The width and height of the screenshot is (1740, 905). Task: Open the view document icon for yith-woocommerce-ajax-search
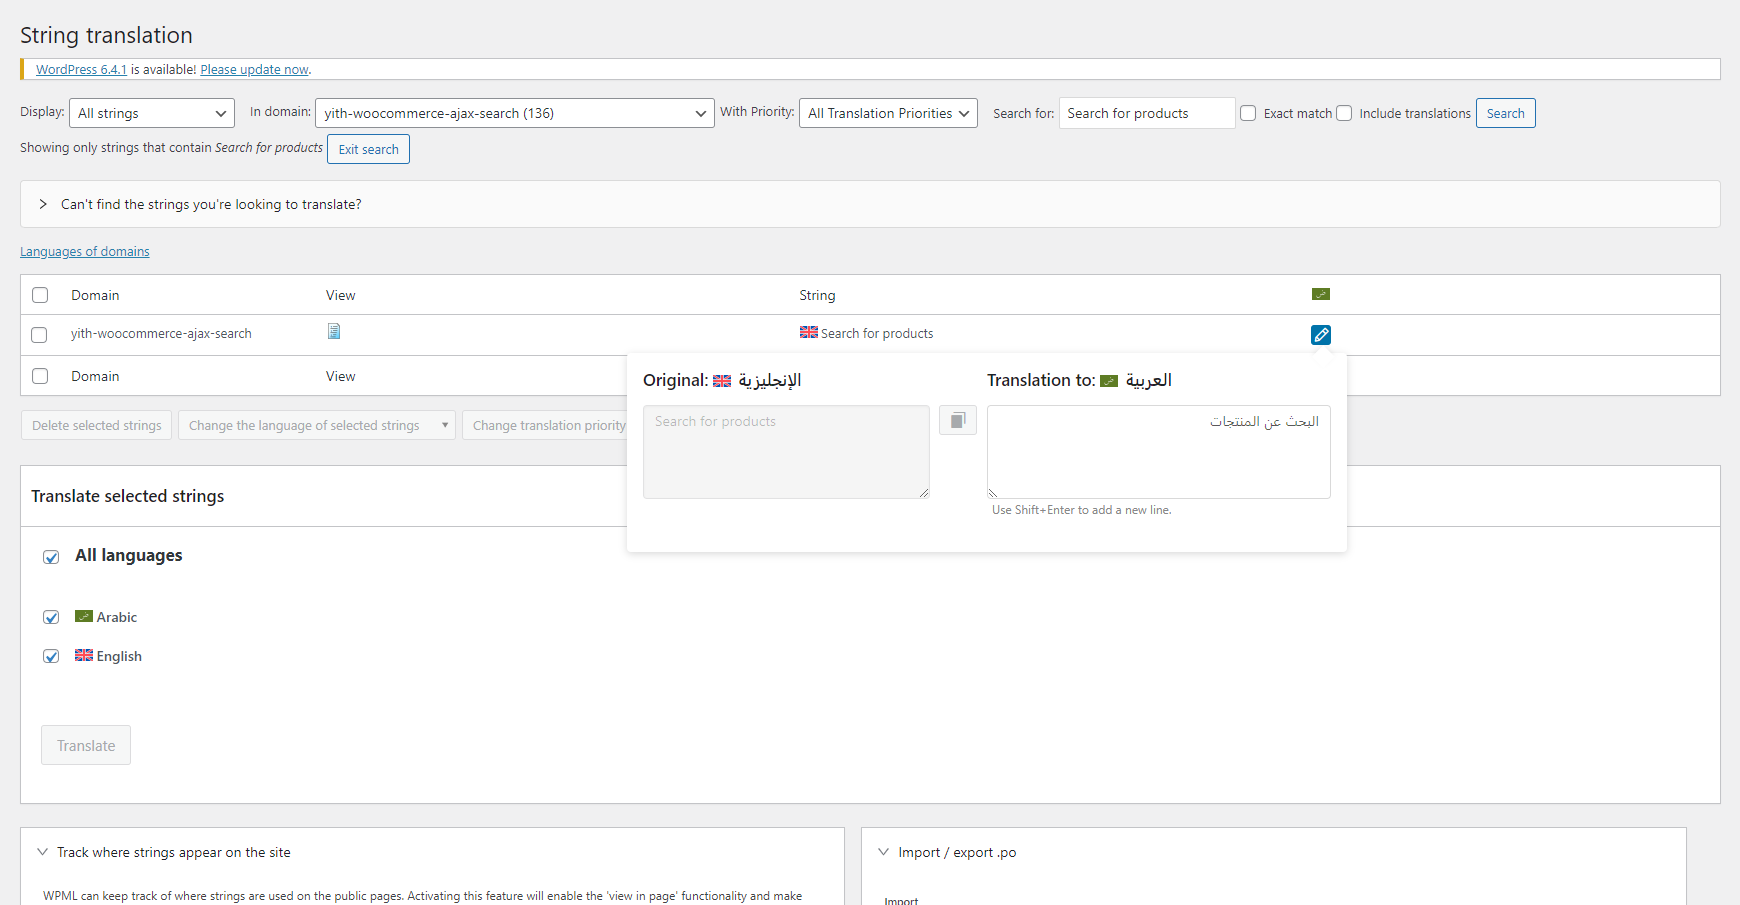point(334,331)
